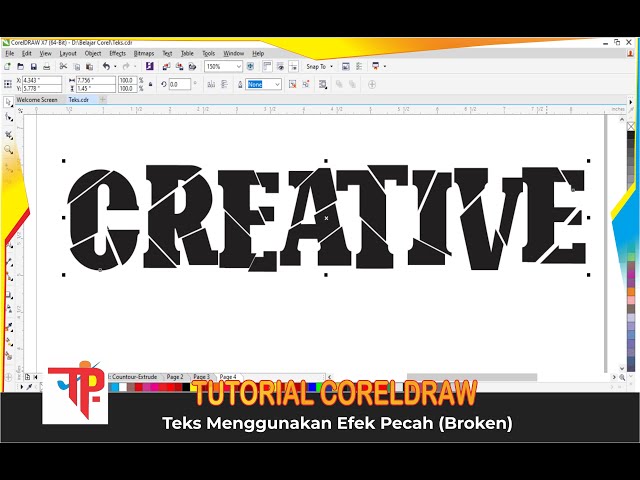Screen dimensions: 640x480
Task: Open the Table menu
Action: (x=187, y=53)
